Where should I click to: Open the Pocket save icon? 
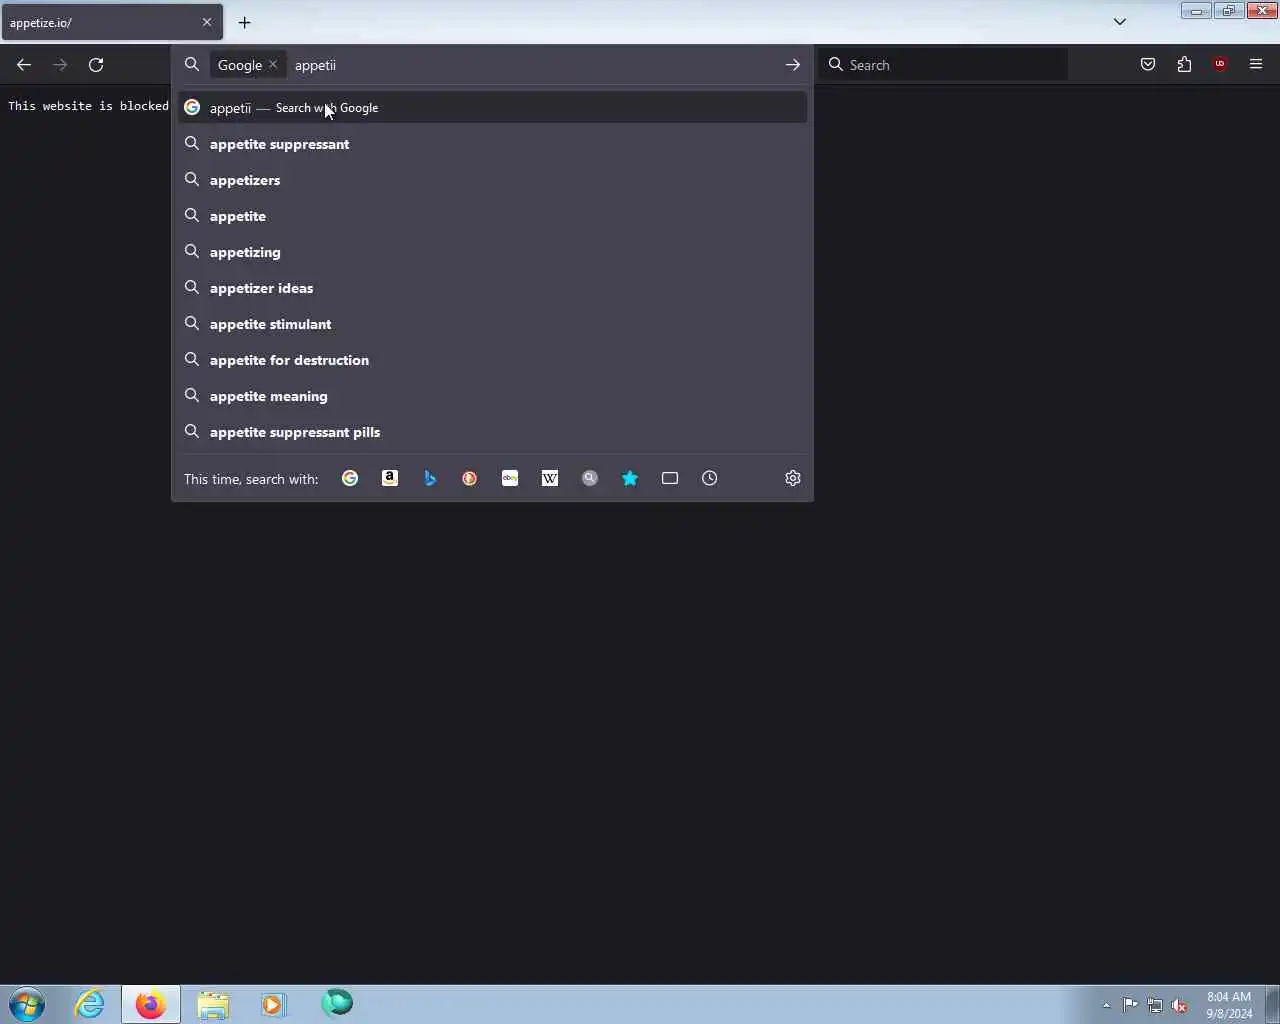pos(1148,65)
